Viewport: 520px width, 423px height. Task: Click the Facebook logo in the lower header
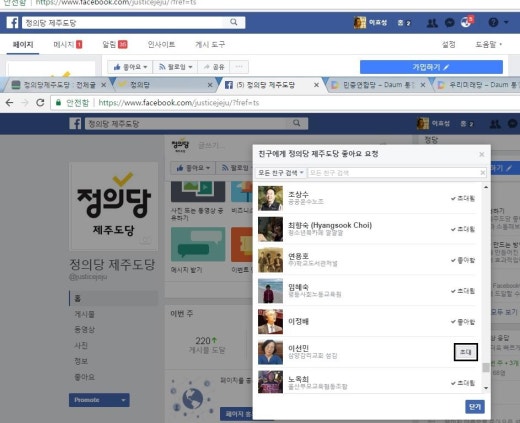[75, 124]
